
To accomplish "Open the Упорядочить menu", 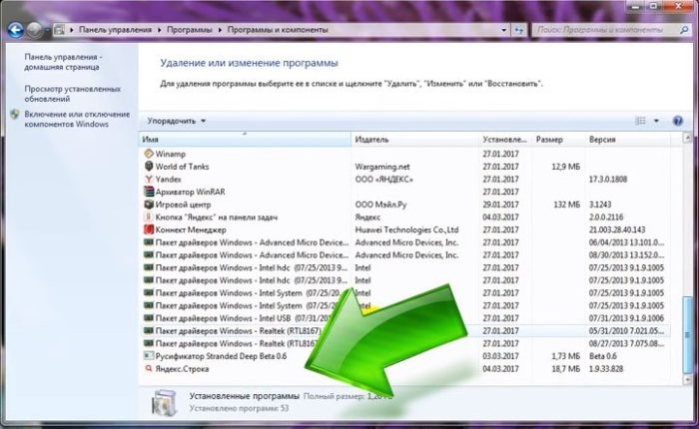I will [x=177, y=121].
